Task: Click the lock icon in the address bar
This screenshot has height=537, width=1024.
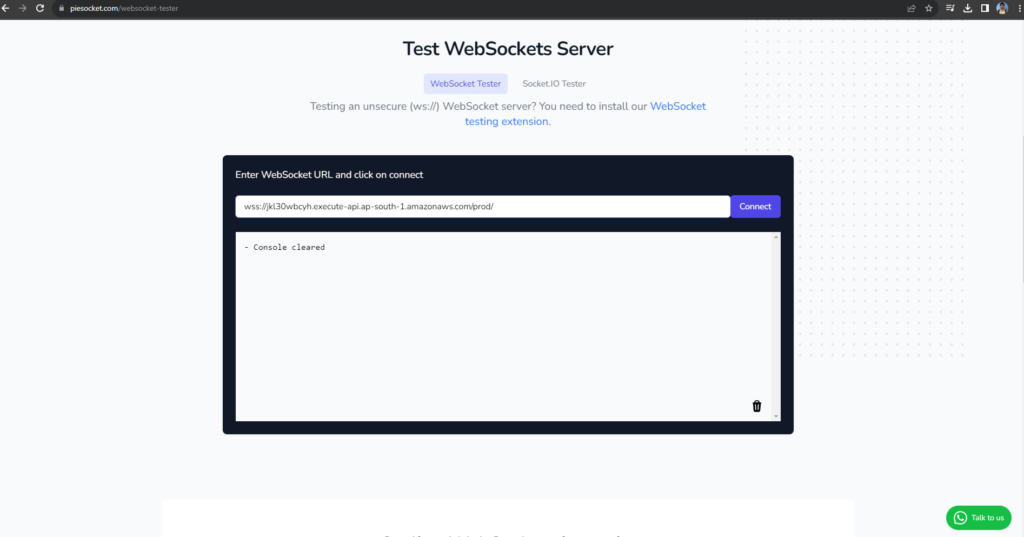Action: pos(61,8)
